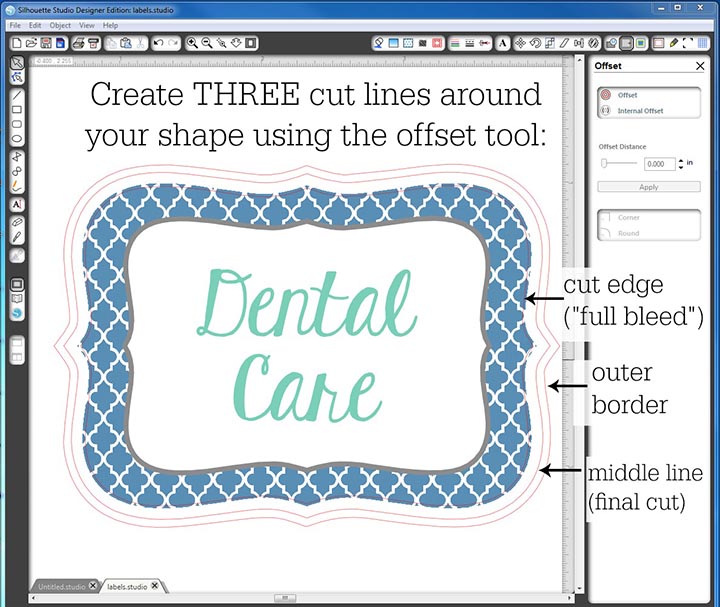Switch to the Untitled.studio tab
The width and height of the screenshot is (720, 607).
click(x=62, y=587)
